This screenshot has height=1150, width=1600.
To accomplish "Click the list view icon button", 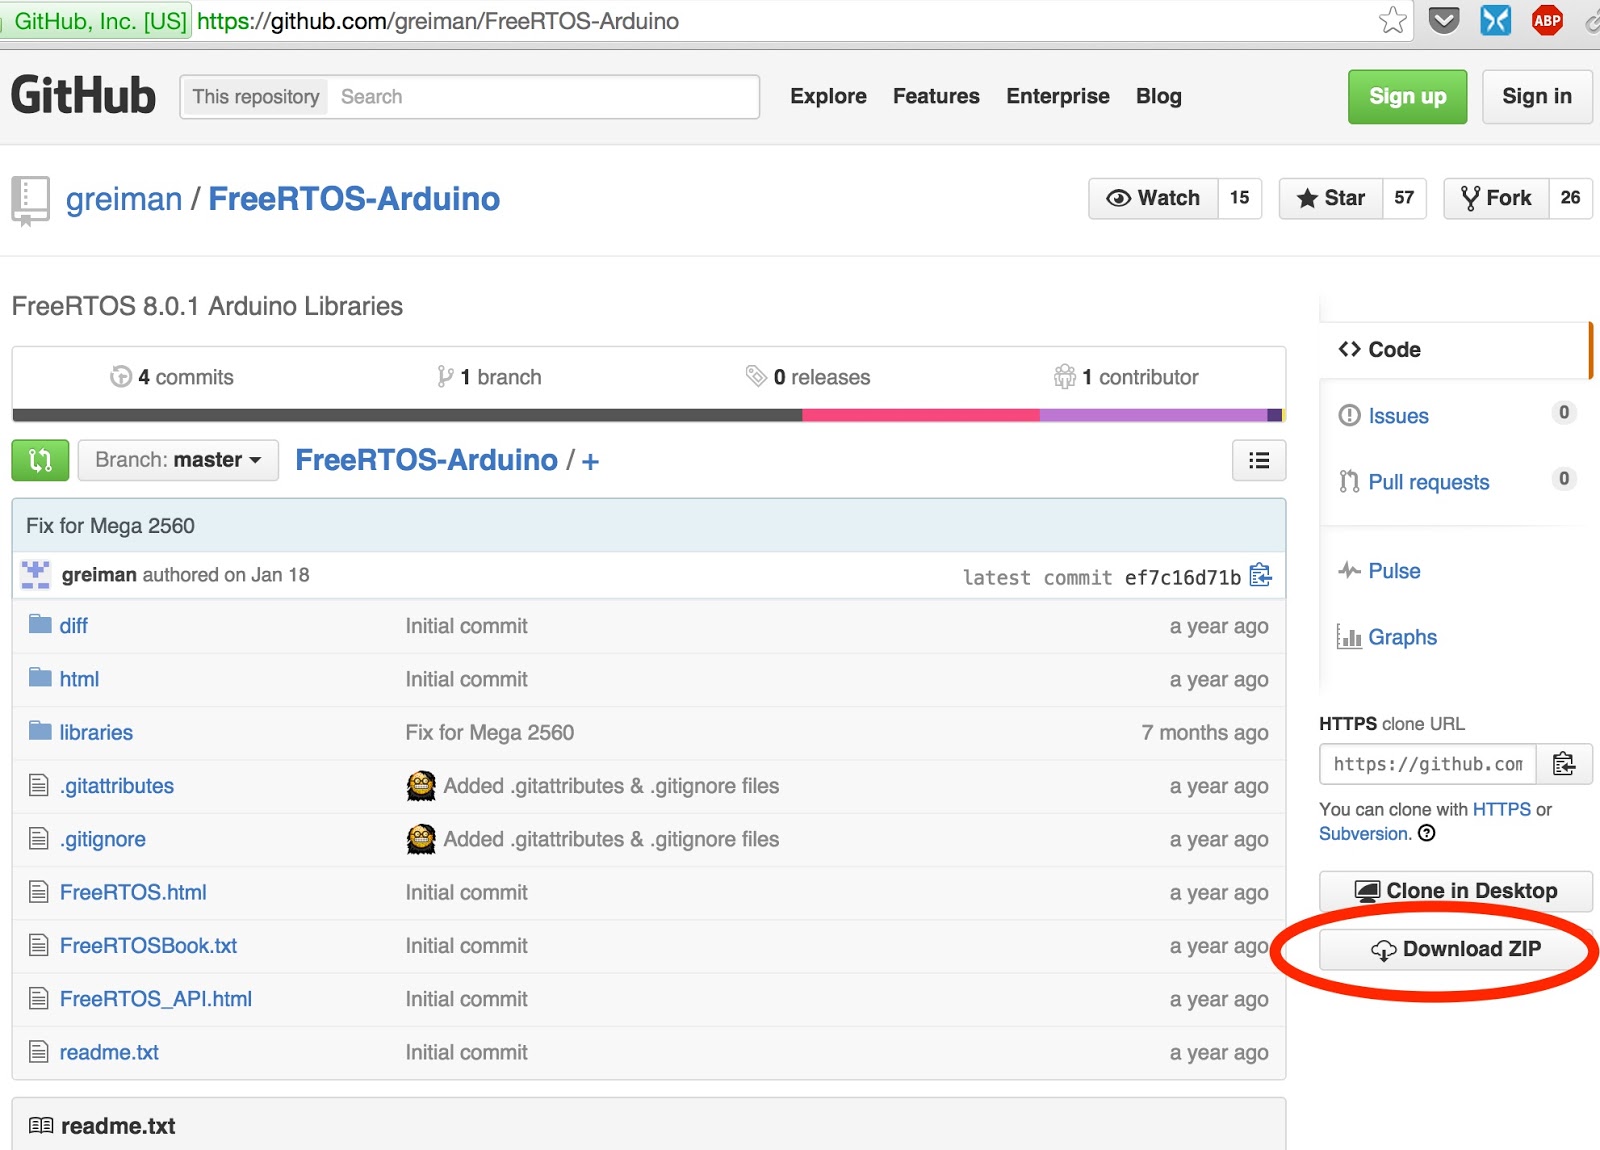I will (x=1259, y=460).
